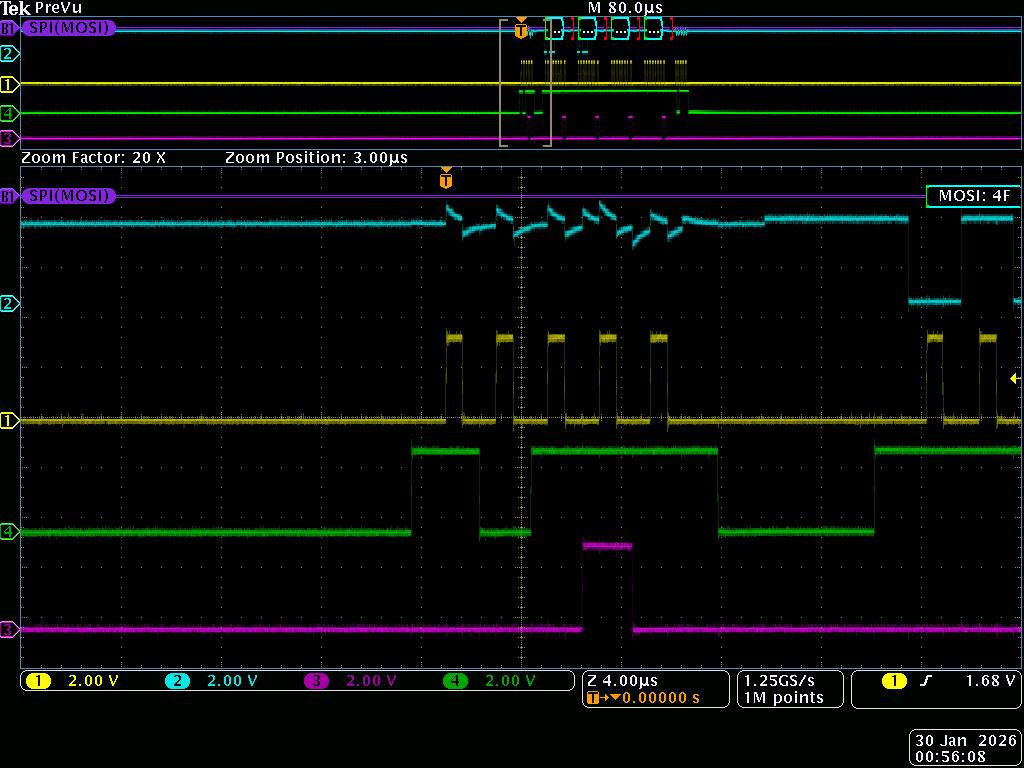Click the orange trigger position marker in main view
Image resolution: width=1024 pixels, height=768 pixels.
446,180
